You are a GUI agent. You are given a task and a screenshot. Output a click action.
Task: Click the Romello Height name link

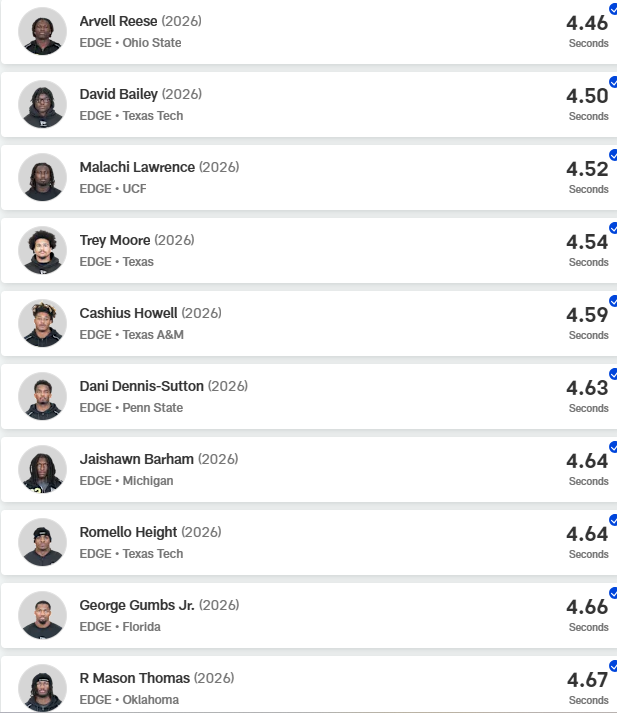pos(128,532)
